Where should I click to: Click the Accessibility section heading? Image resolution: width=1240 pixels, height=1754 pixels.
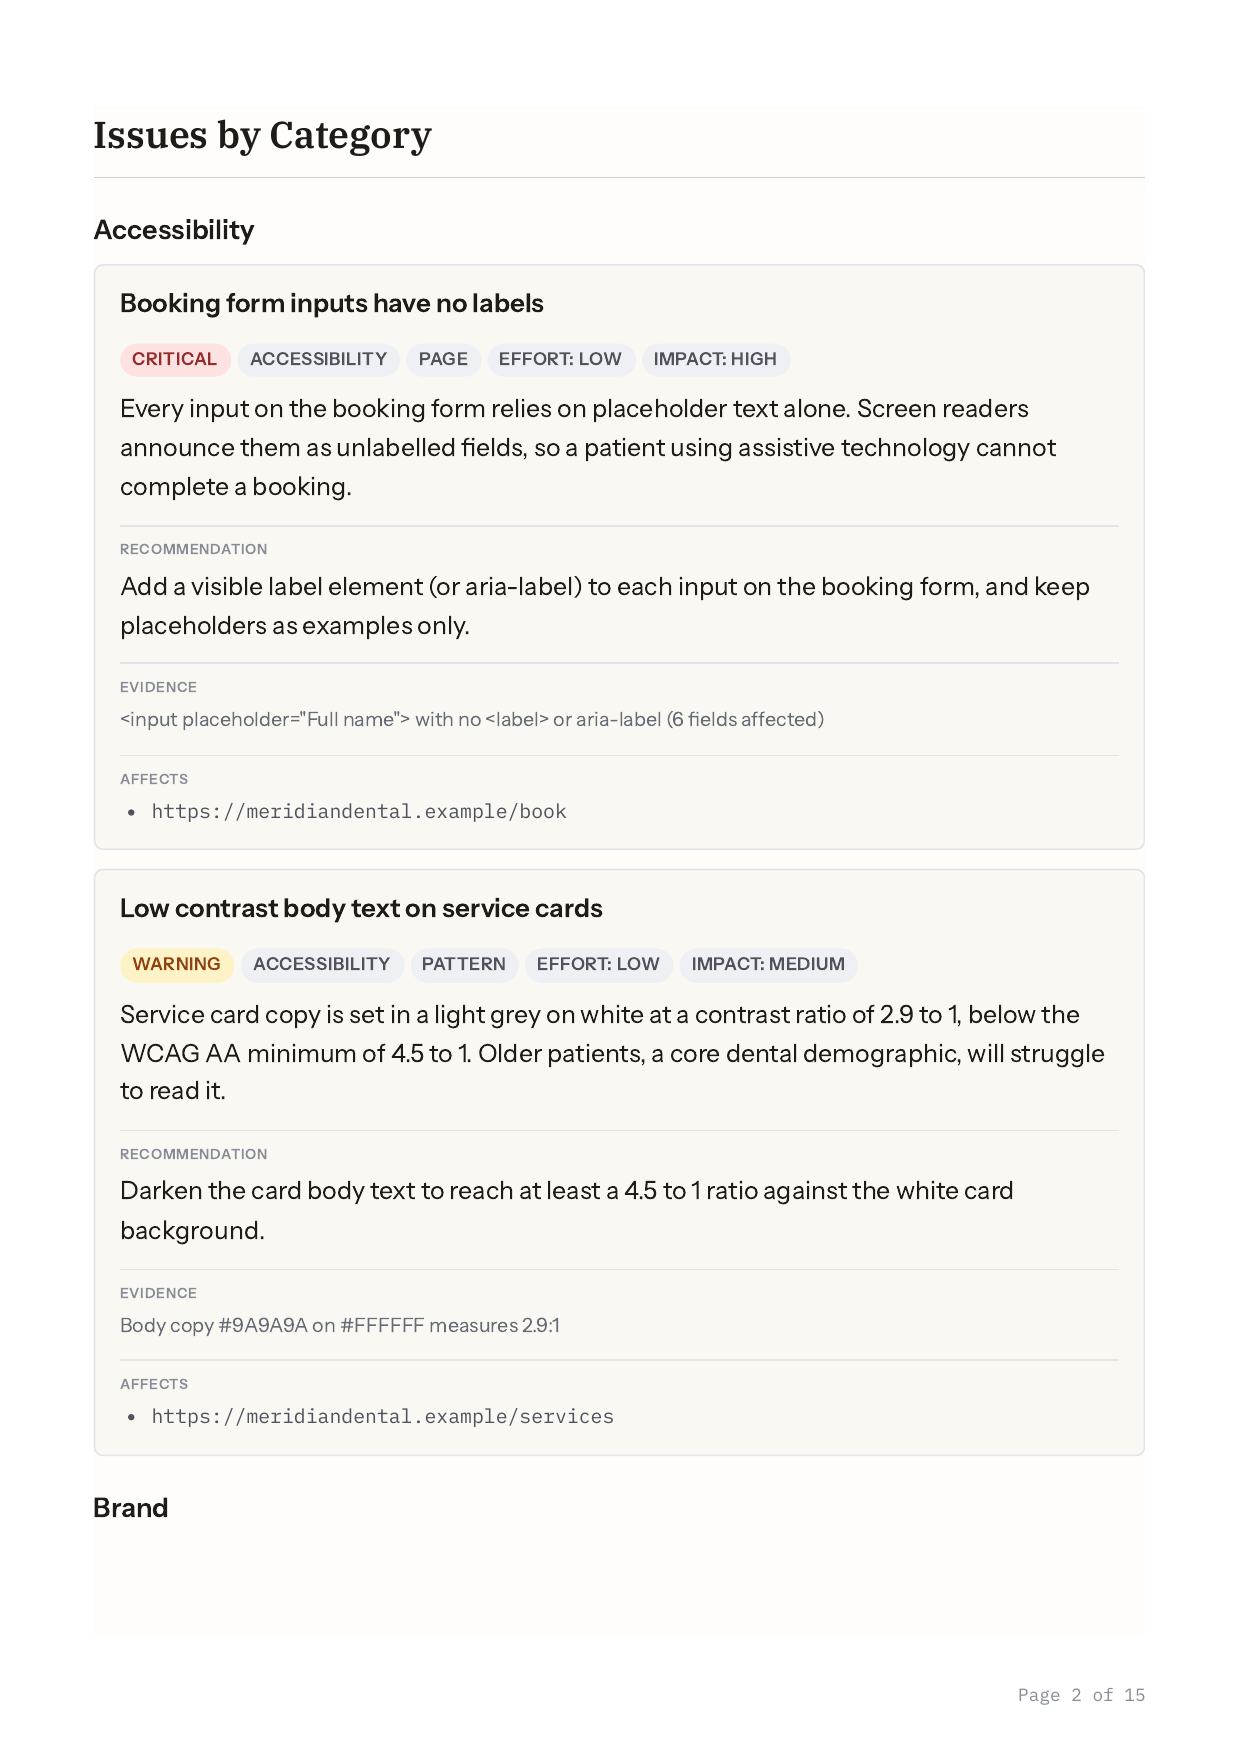tap(174, 230)
